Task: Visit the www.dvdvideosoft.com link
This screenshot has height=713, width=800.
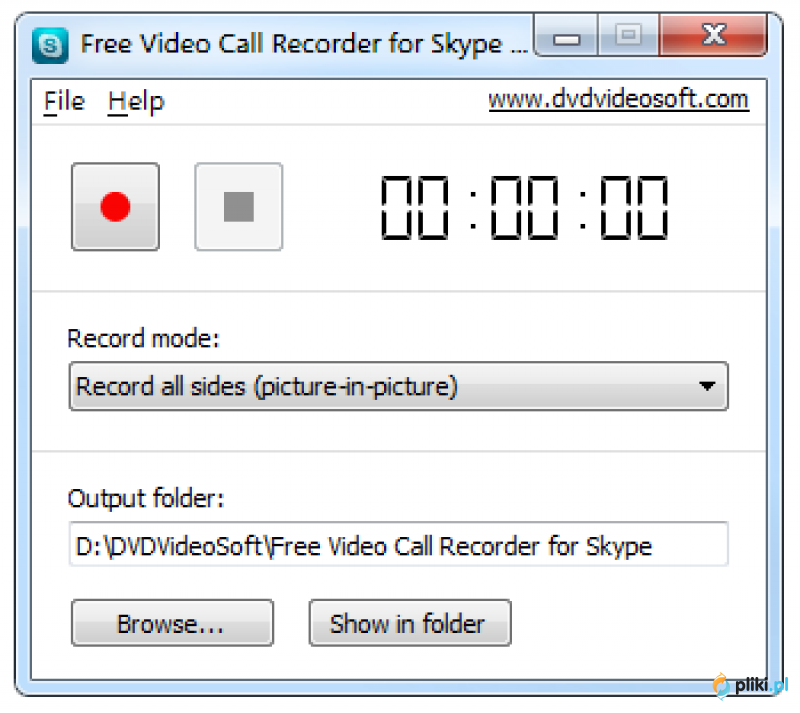Action: click(618, 99)
